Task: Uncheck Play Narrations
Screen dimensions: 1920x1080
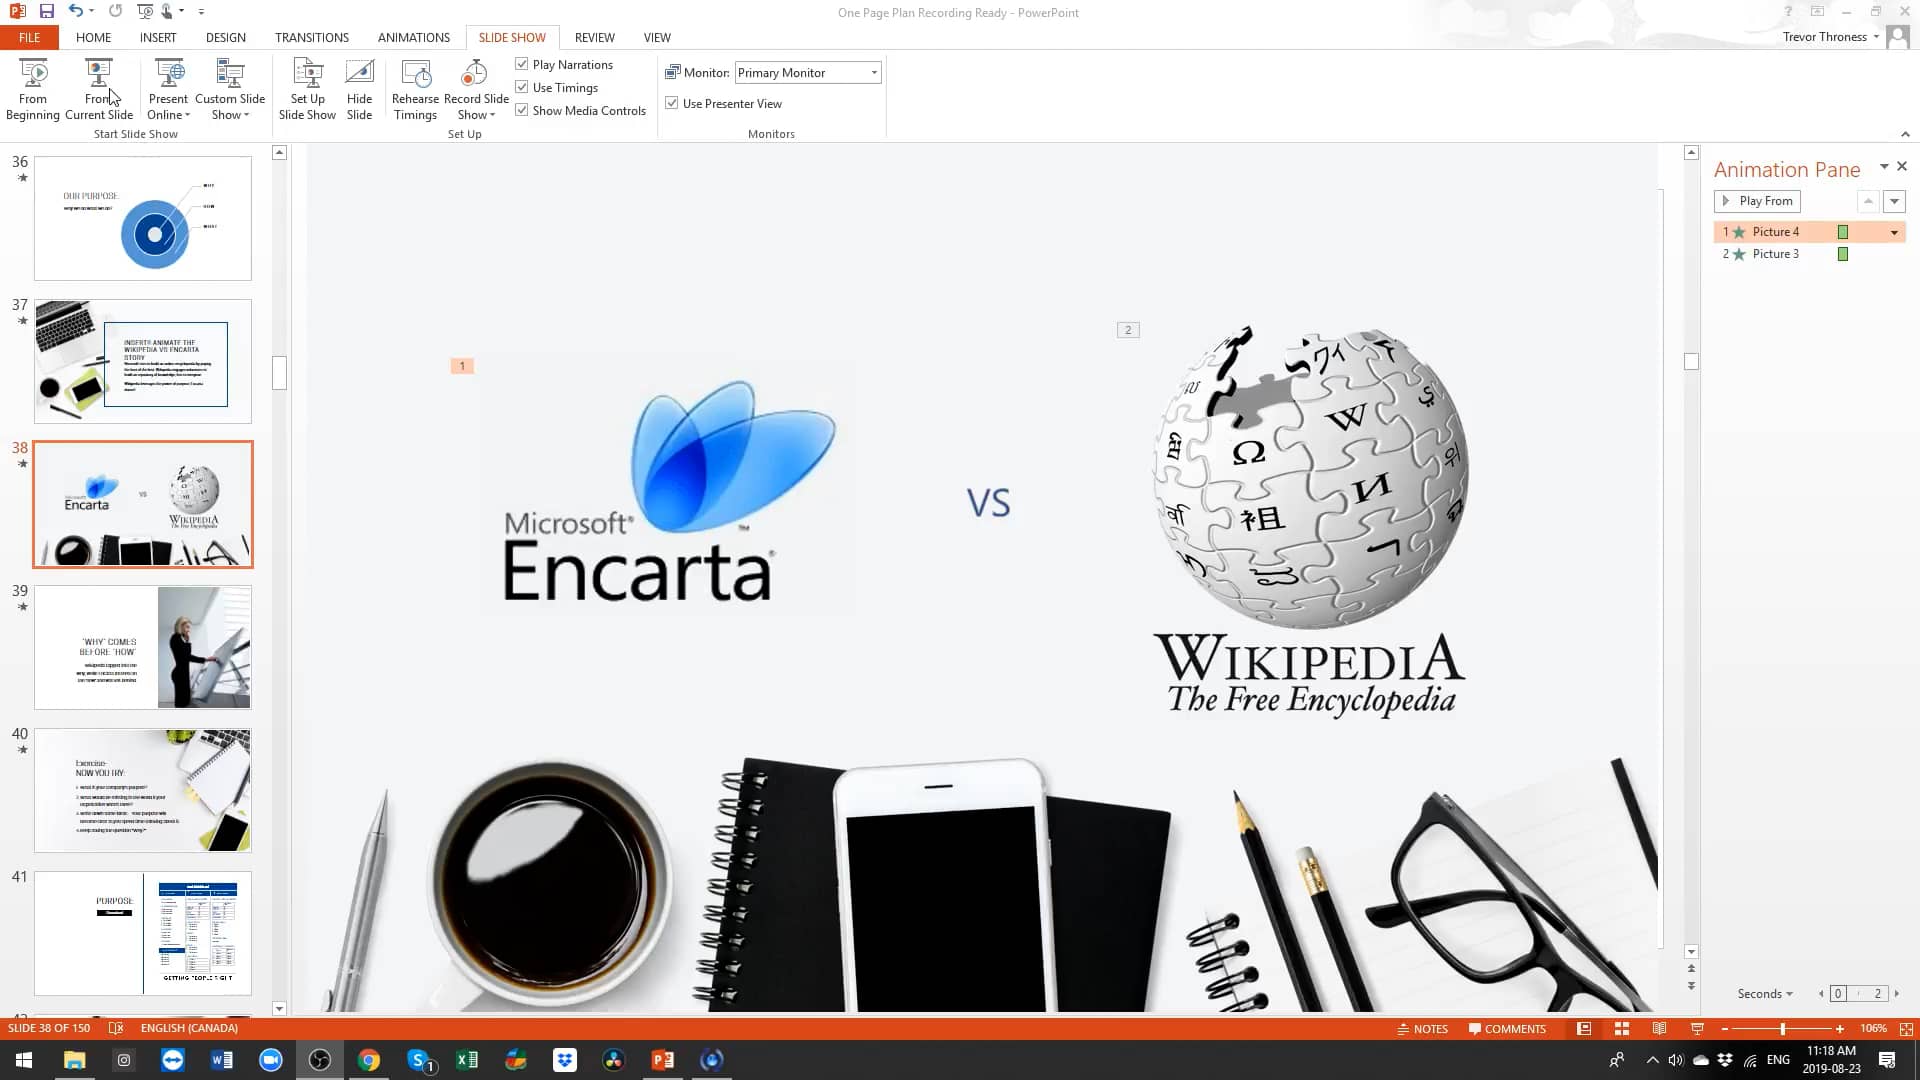Action: 522,64
